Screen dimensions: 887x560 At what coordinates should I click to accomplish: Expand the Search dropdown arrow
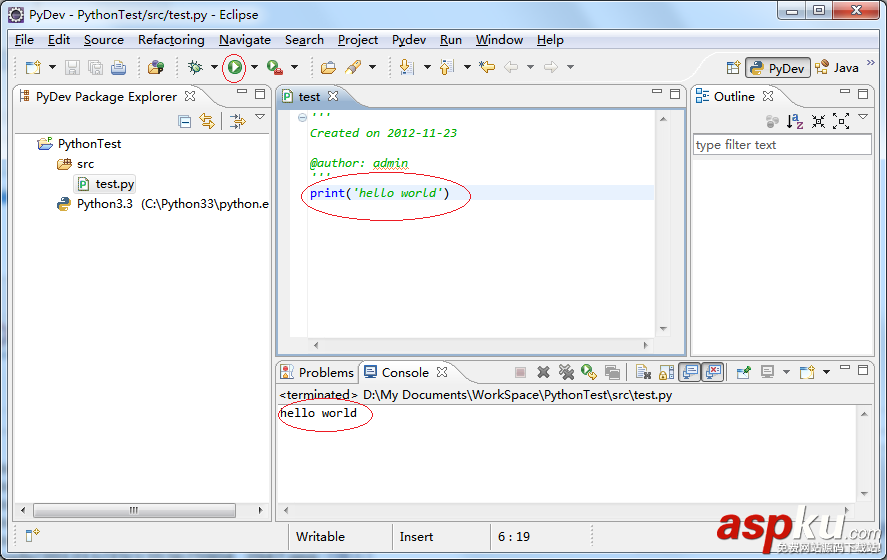coord(372,67)
